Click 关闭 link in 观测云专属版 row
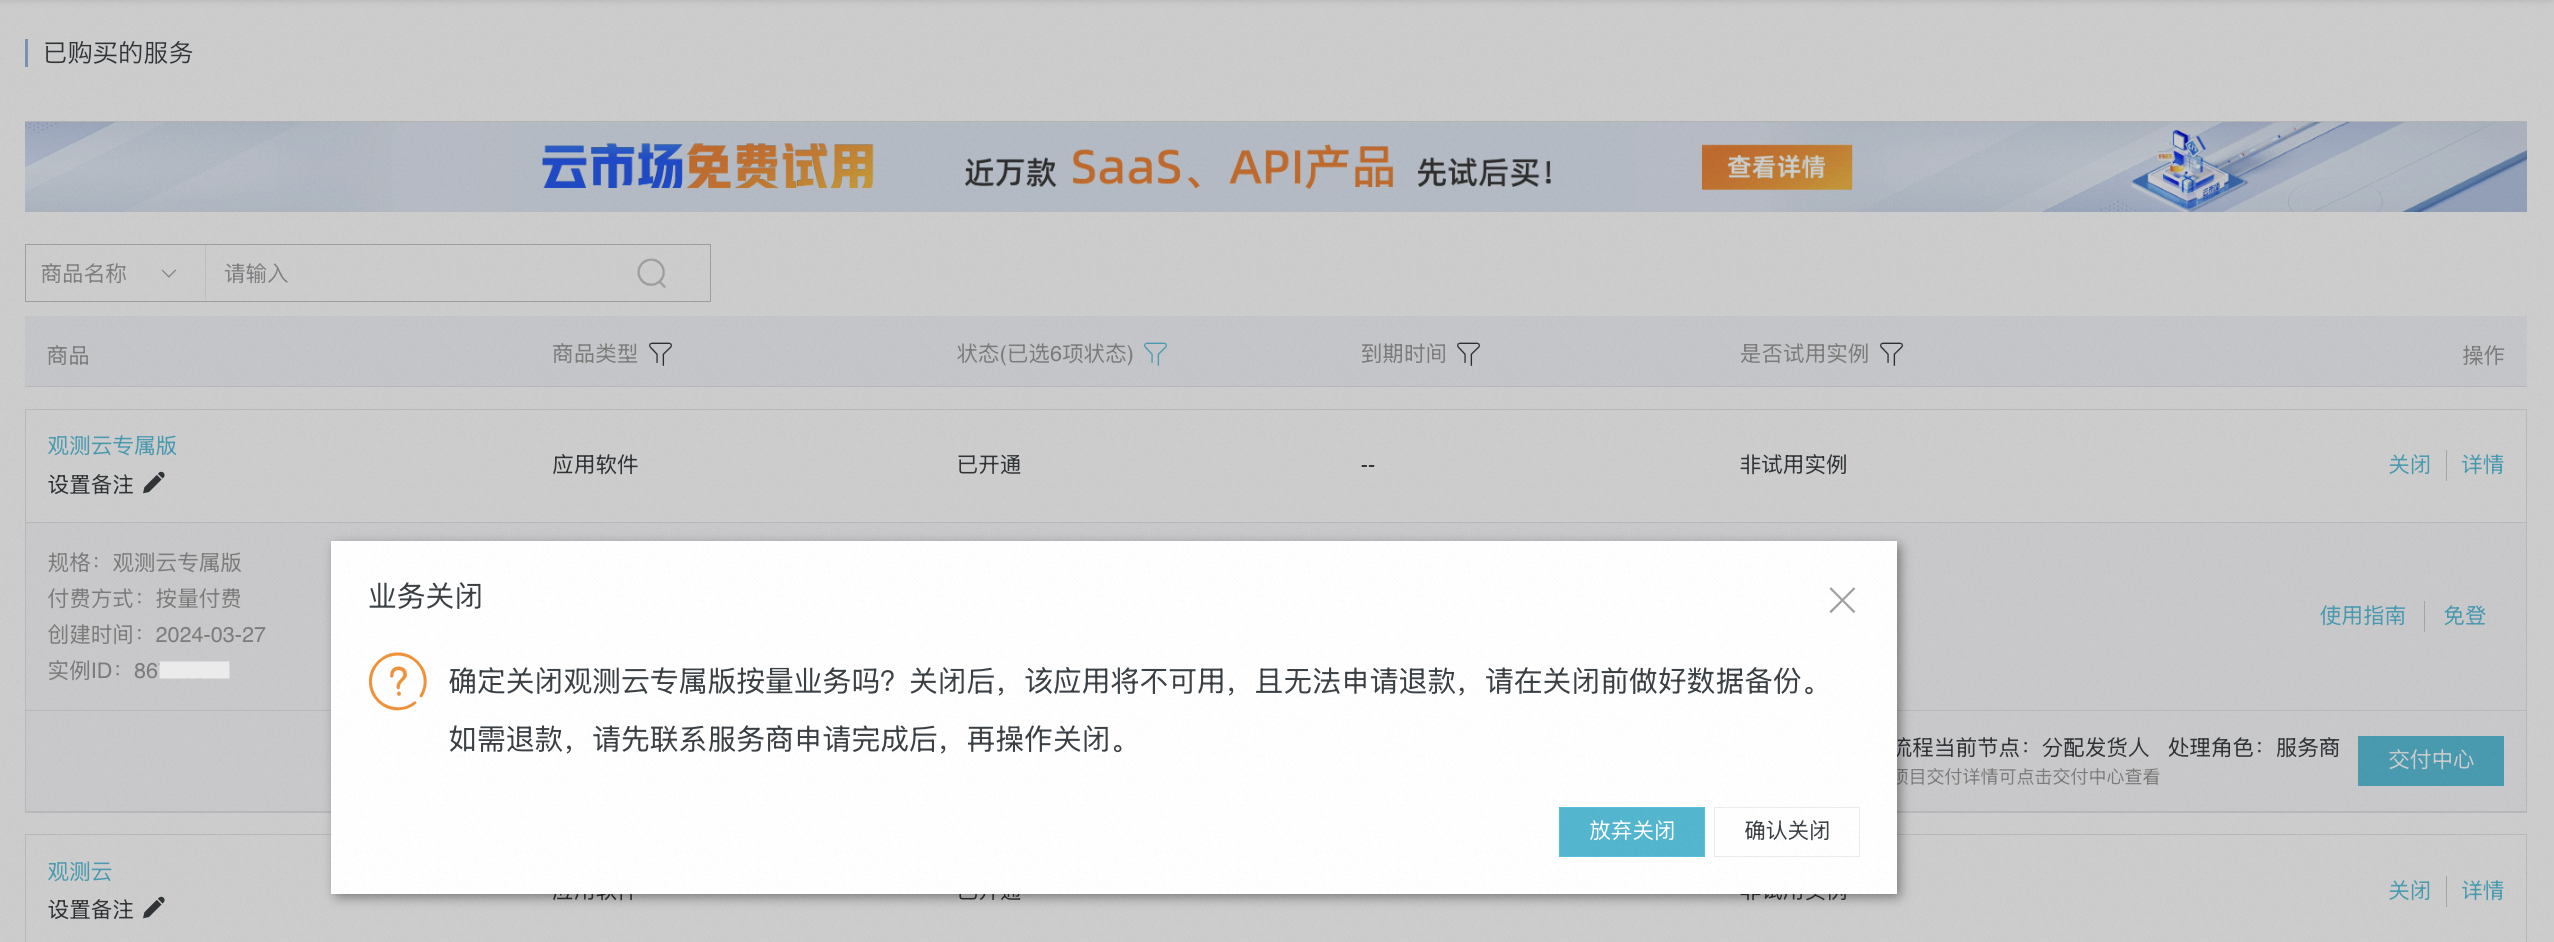Image resolution: width=2554 pixels, height=942 pixels. (2408, 465)
